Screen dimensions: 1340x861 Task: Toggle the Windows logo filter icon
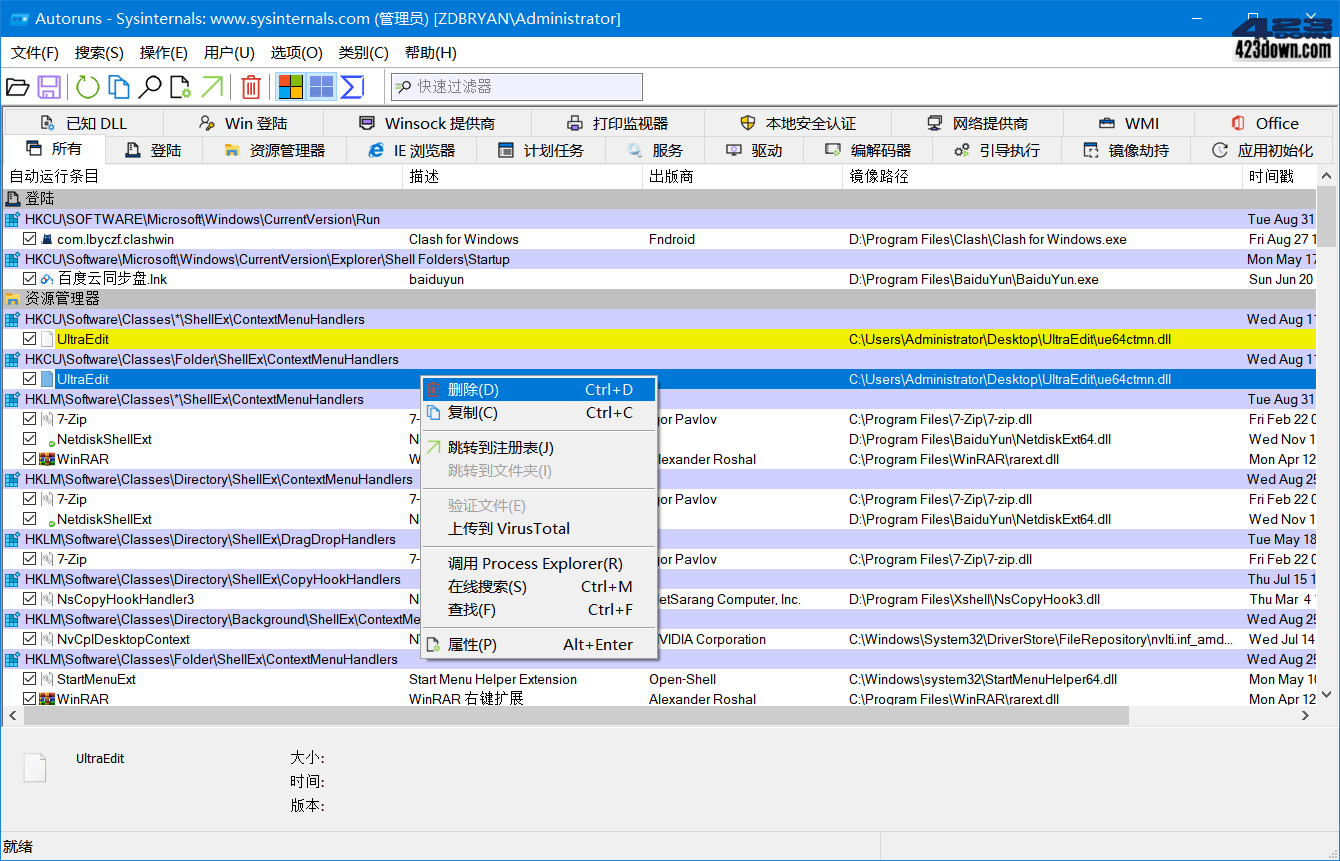pyautogui.click(x=290, y=87)
